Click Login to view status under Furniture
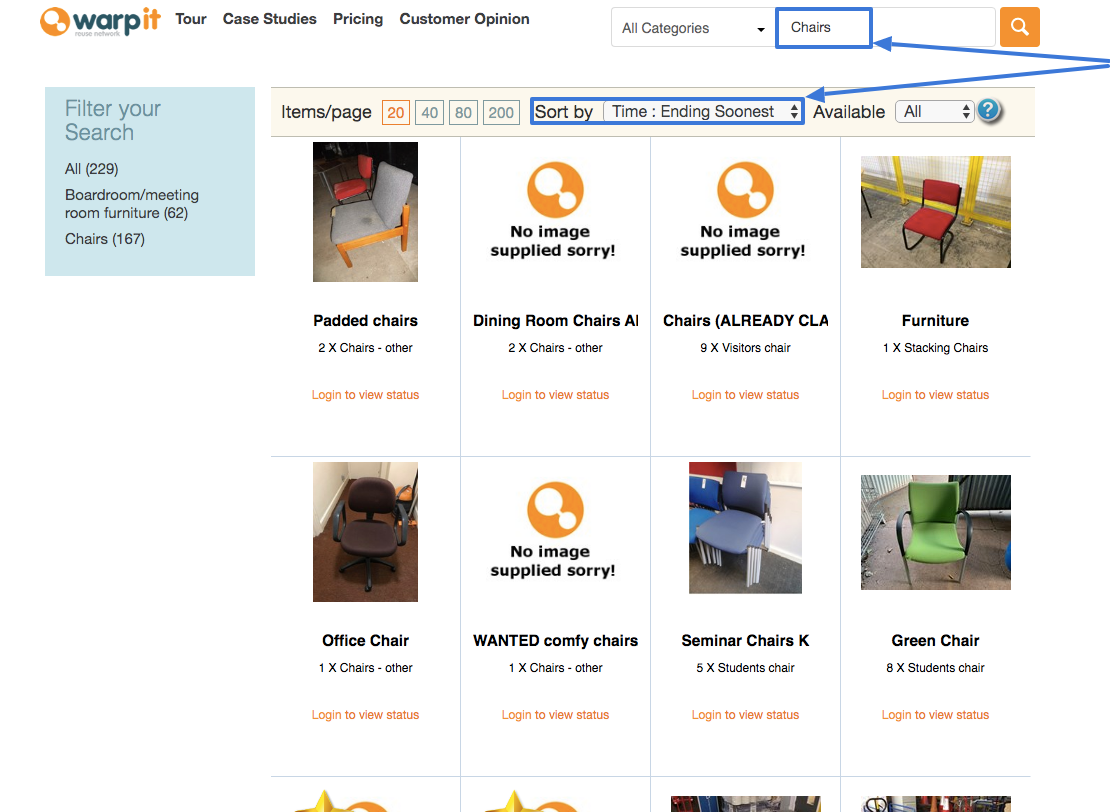The height and width of the screenshot is (812, 1110). 935,395
